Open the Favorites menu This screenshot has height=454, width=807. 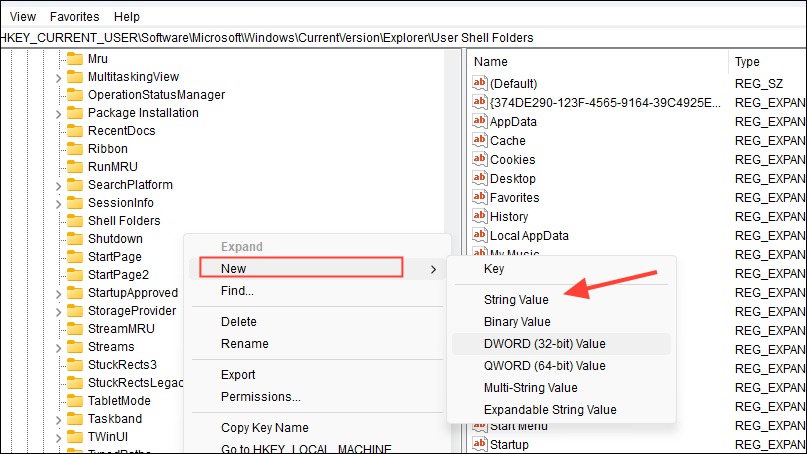[74, 16]
